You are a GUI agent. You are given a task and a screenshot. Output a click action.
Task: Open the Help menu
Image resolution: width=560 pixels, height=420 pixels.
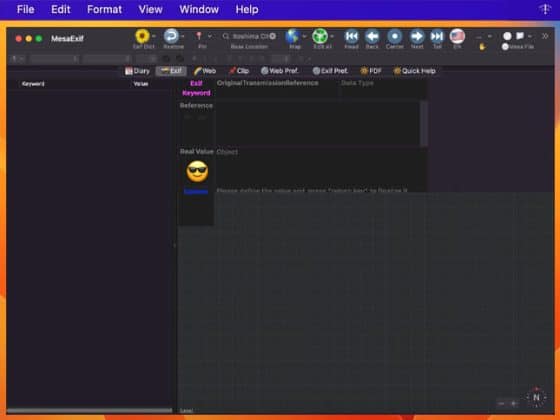pos(247,9)
